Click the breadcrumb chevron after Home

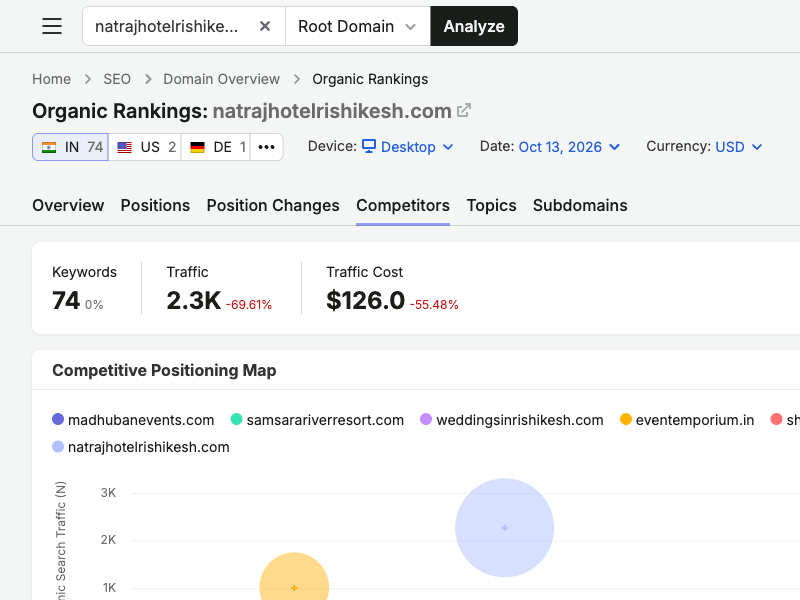pyautogui.click(x=88, y=79)
